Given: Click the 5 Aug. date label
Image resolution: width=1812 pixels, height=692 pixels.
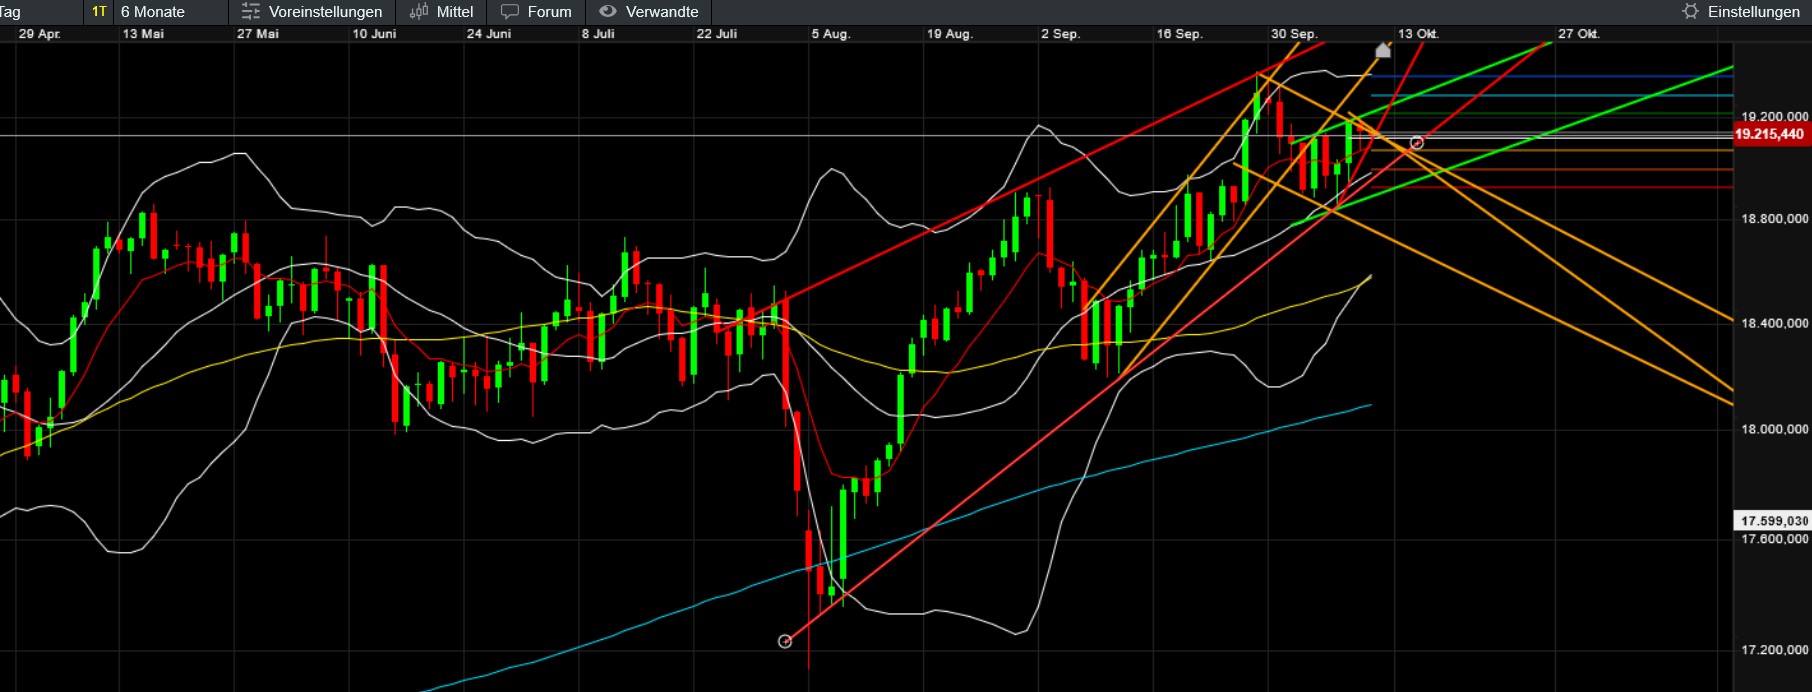Looking at the screenshot, I should [831, 34].
